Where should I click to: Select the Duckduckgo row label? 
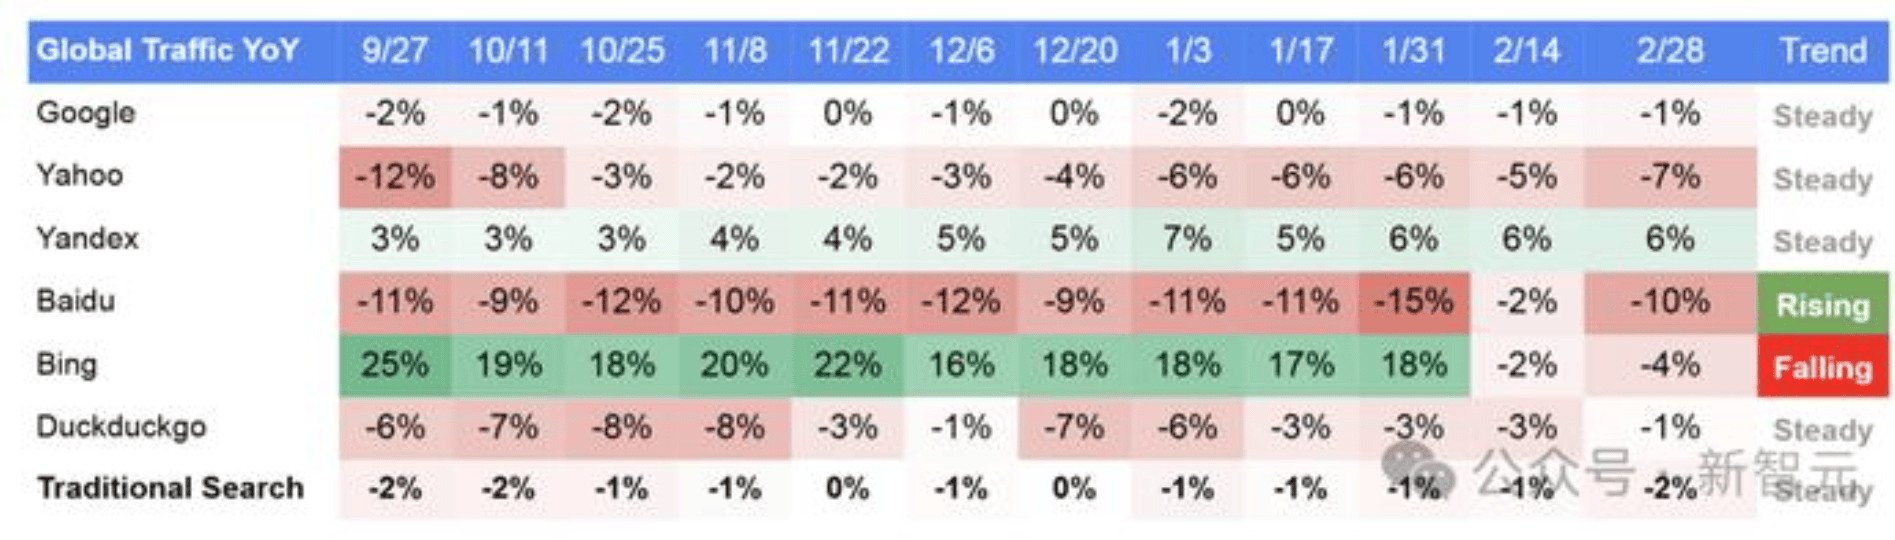(x=121, y=427)
